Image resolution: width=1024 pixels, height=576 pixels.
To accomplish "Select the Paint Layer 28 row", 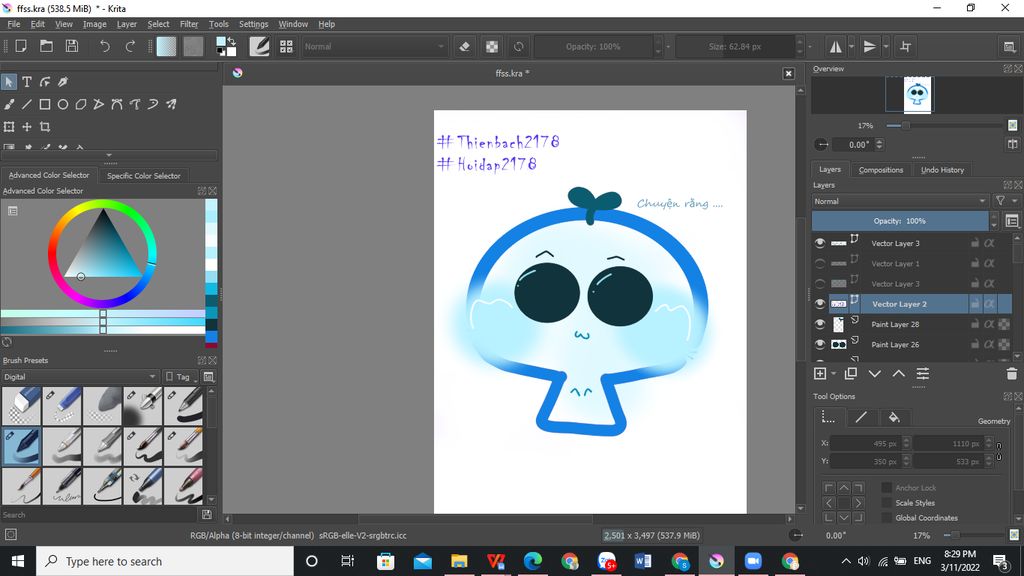I will coord(912,324).
